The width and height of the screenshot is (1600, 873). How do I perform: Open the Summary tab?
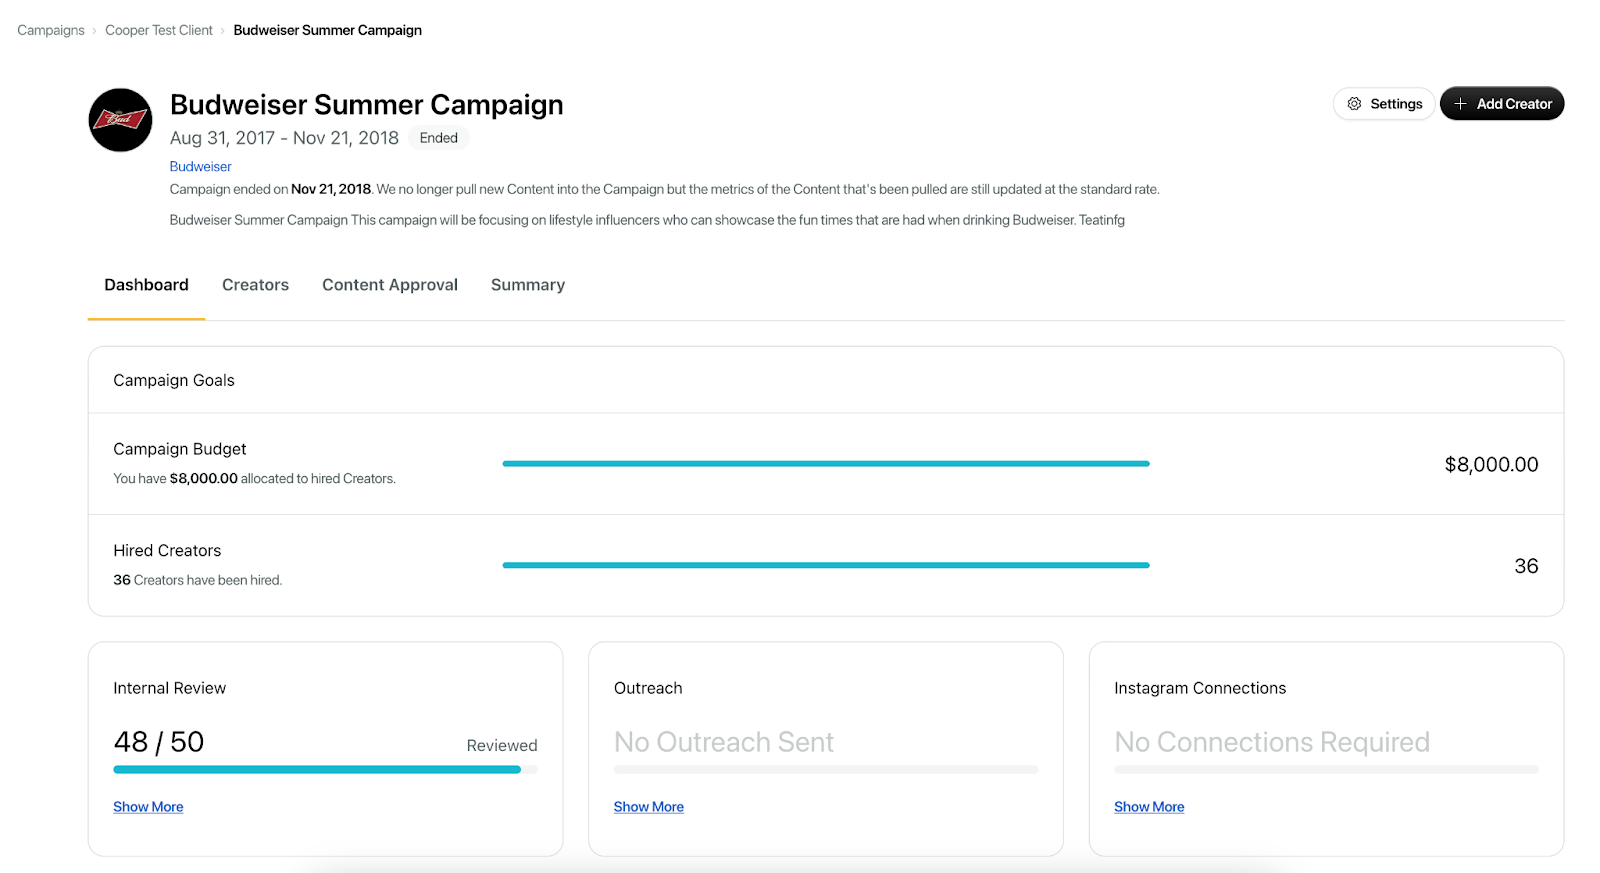click(x=528, y=285)
